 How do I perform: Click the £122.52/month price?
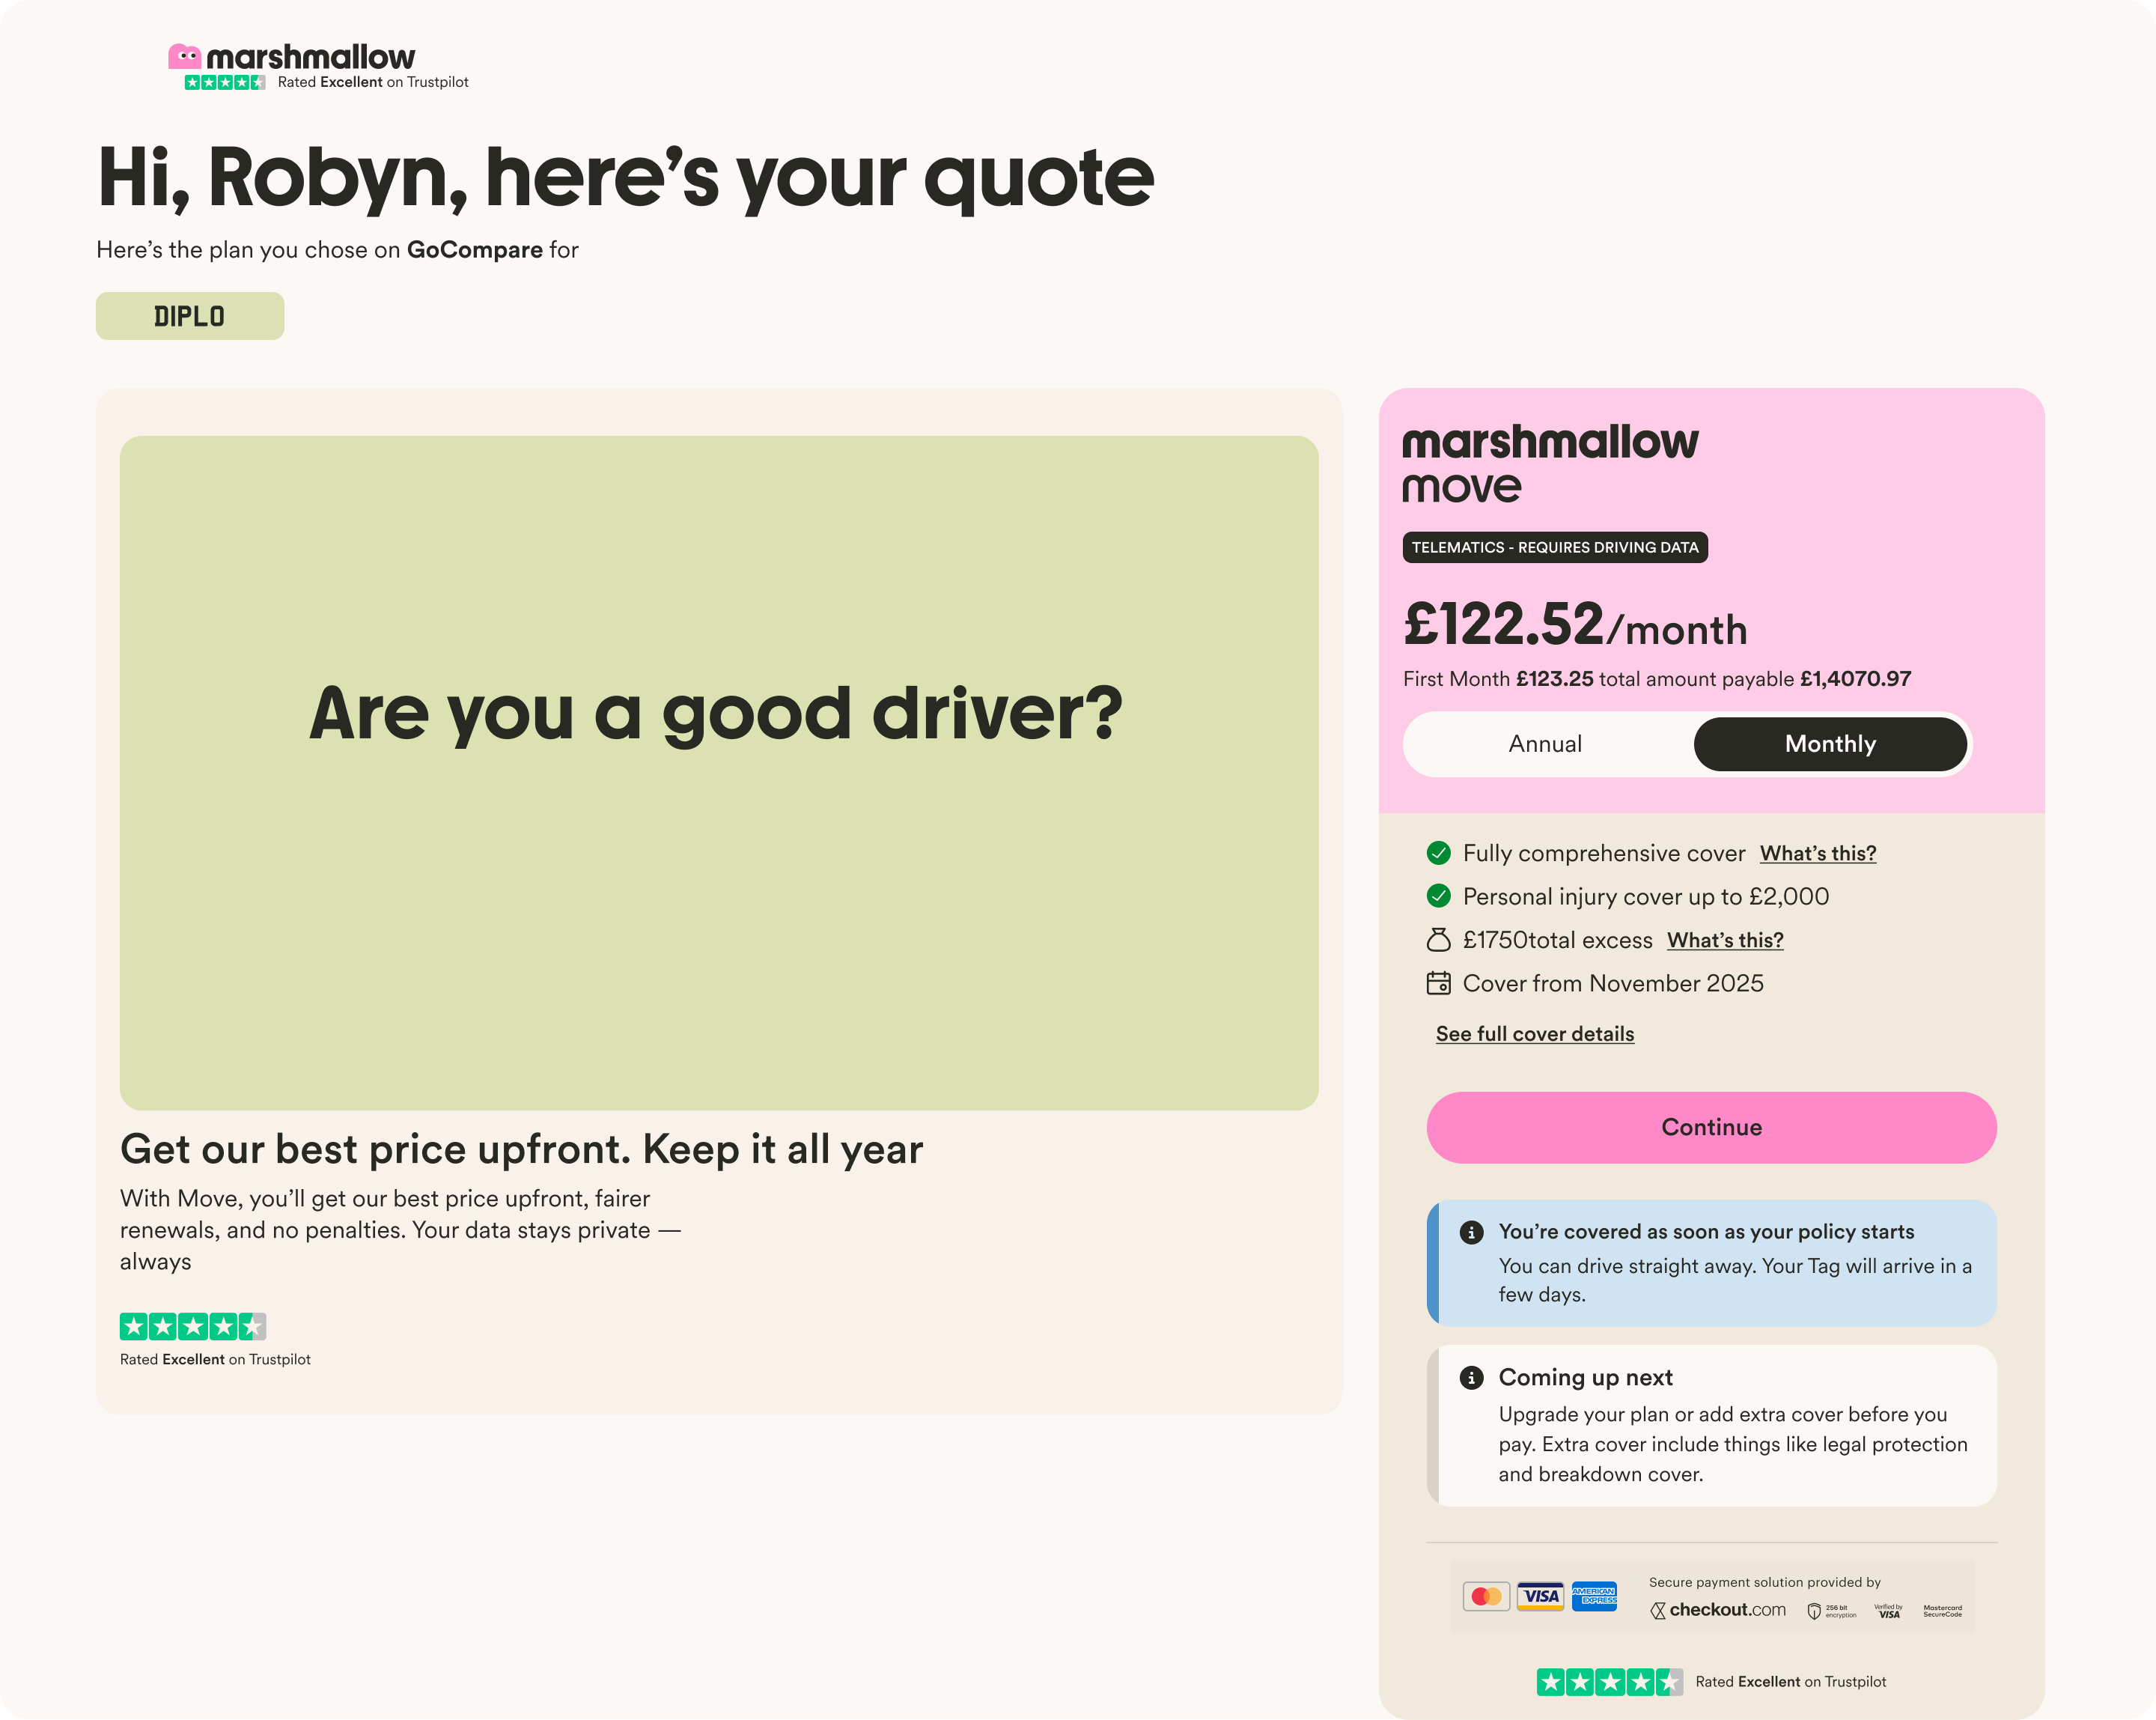(1575, 625)
